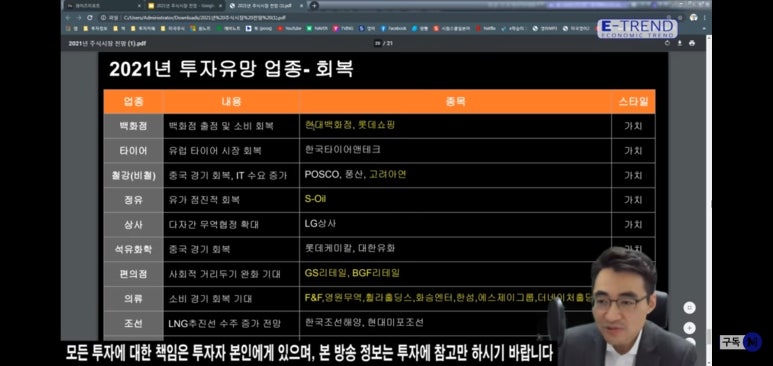Click the 현대백화점, 롯데쇼핑 cell

click(x=455, y=126)
